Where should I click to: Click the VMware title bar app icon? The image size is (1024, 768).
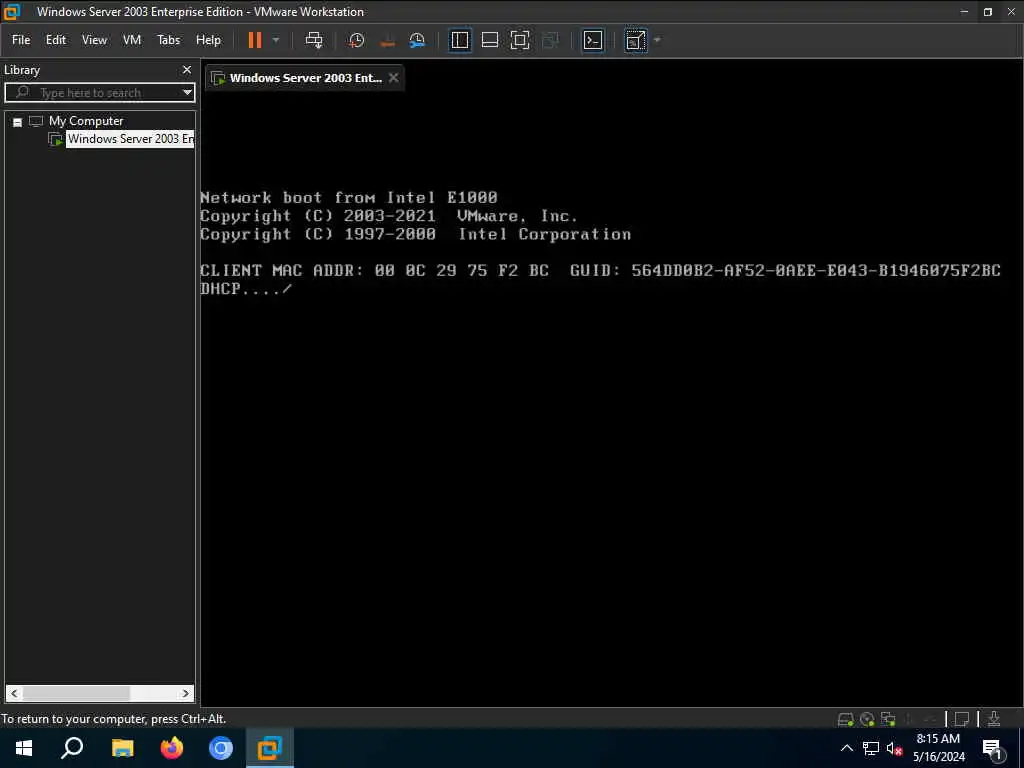(x=12, y=11)
